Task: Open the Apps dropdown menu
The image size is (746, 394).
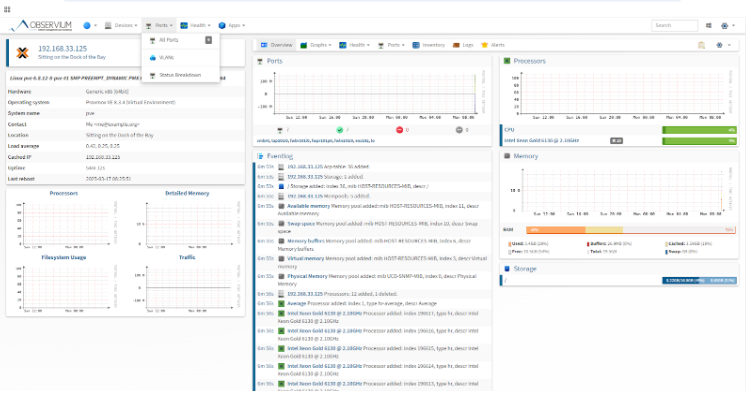Action: (232, 26)
